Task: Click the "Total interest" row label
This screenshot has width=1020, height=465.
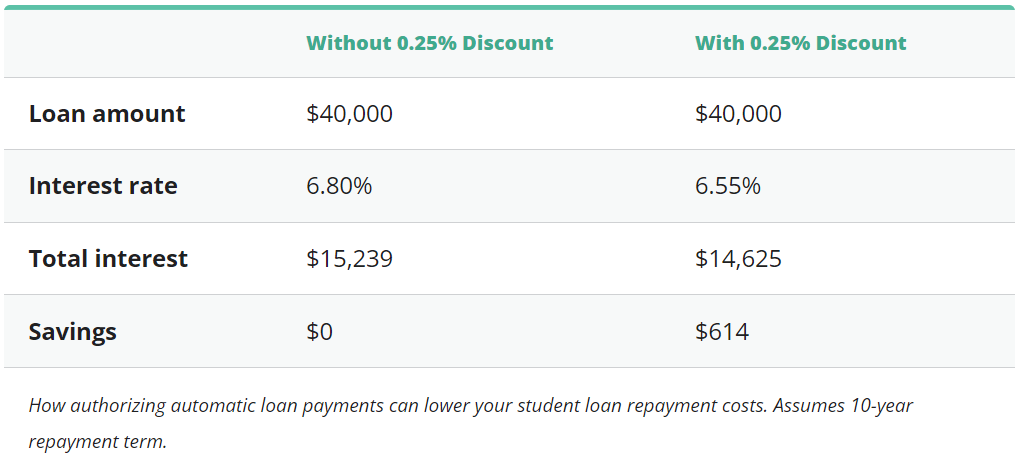Action: (108, 259)
